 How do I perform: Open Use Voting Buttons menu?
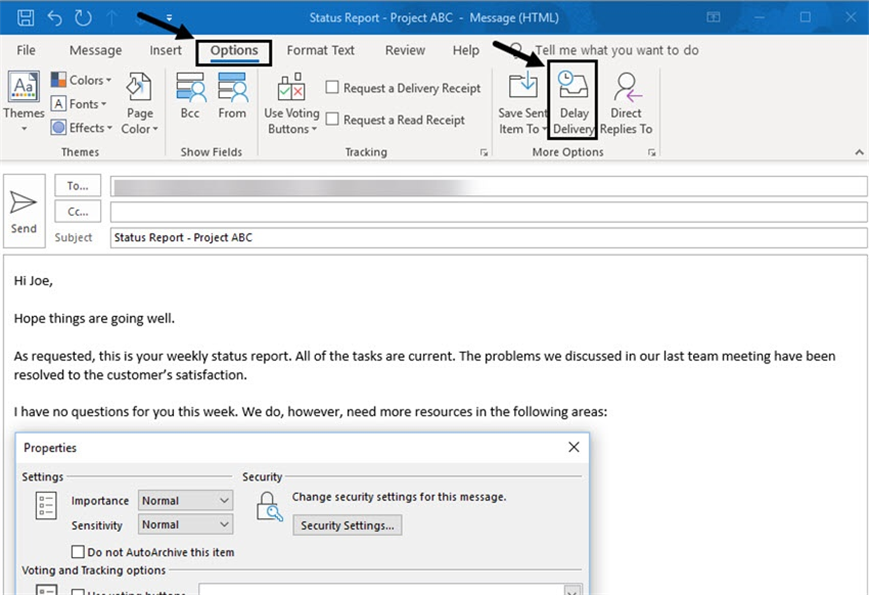coord(292,104)
